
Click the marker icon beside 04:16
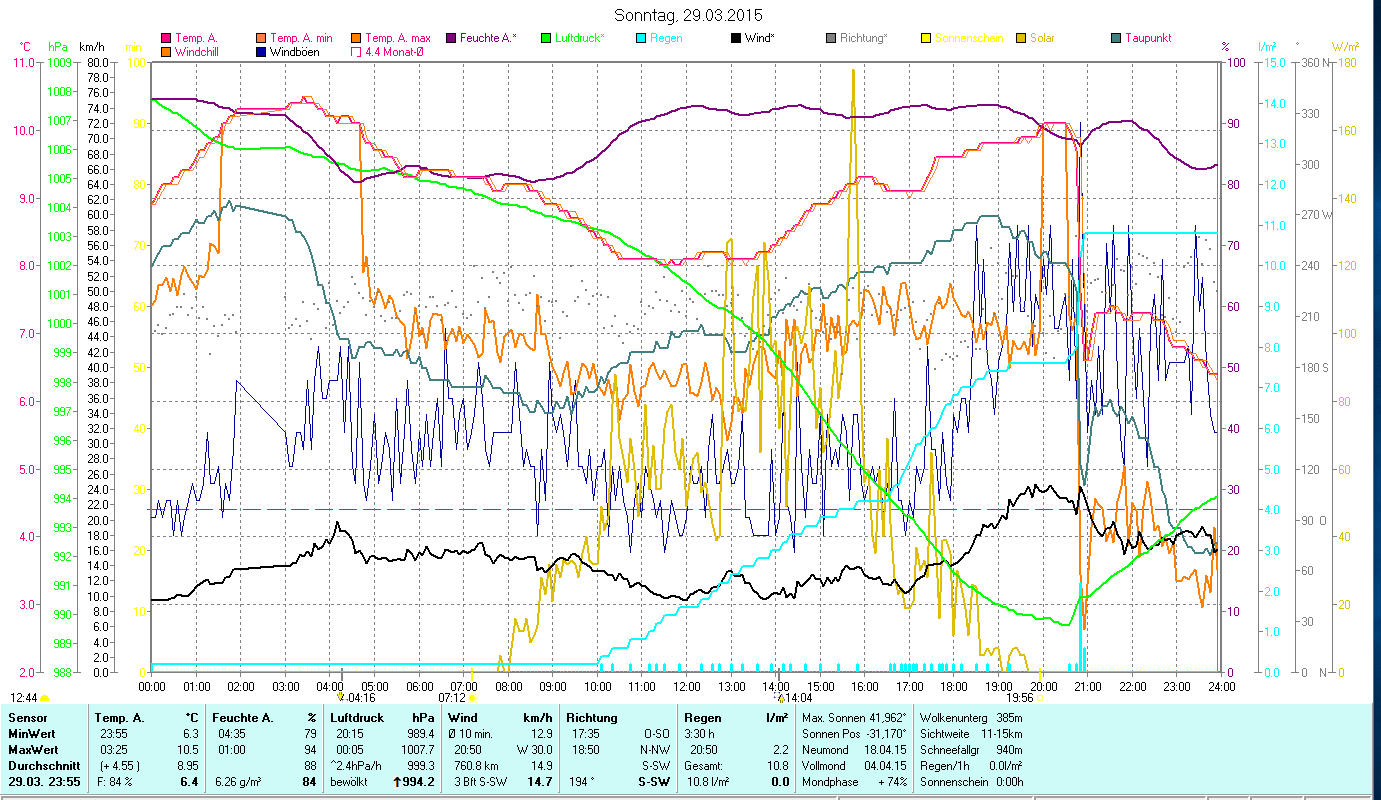(341, 697)
